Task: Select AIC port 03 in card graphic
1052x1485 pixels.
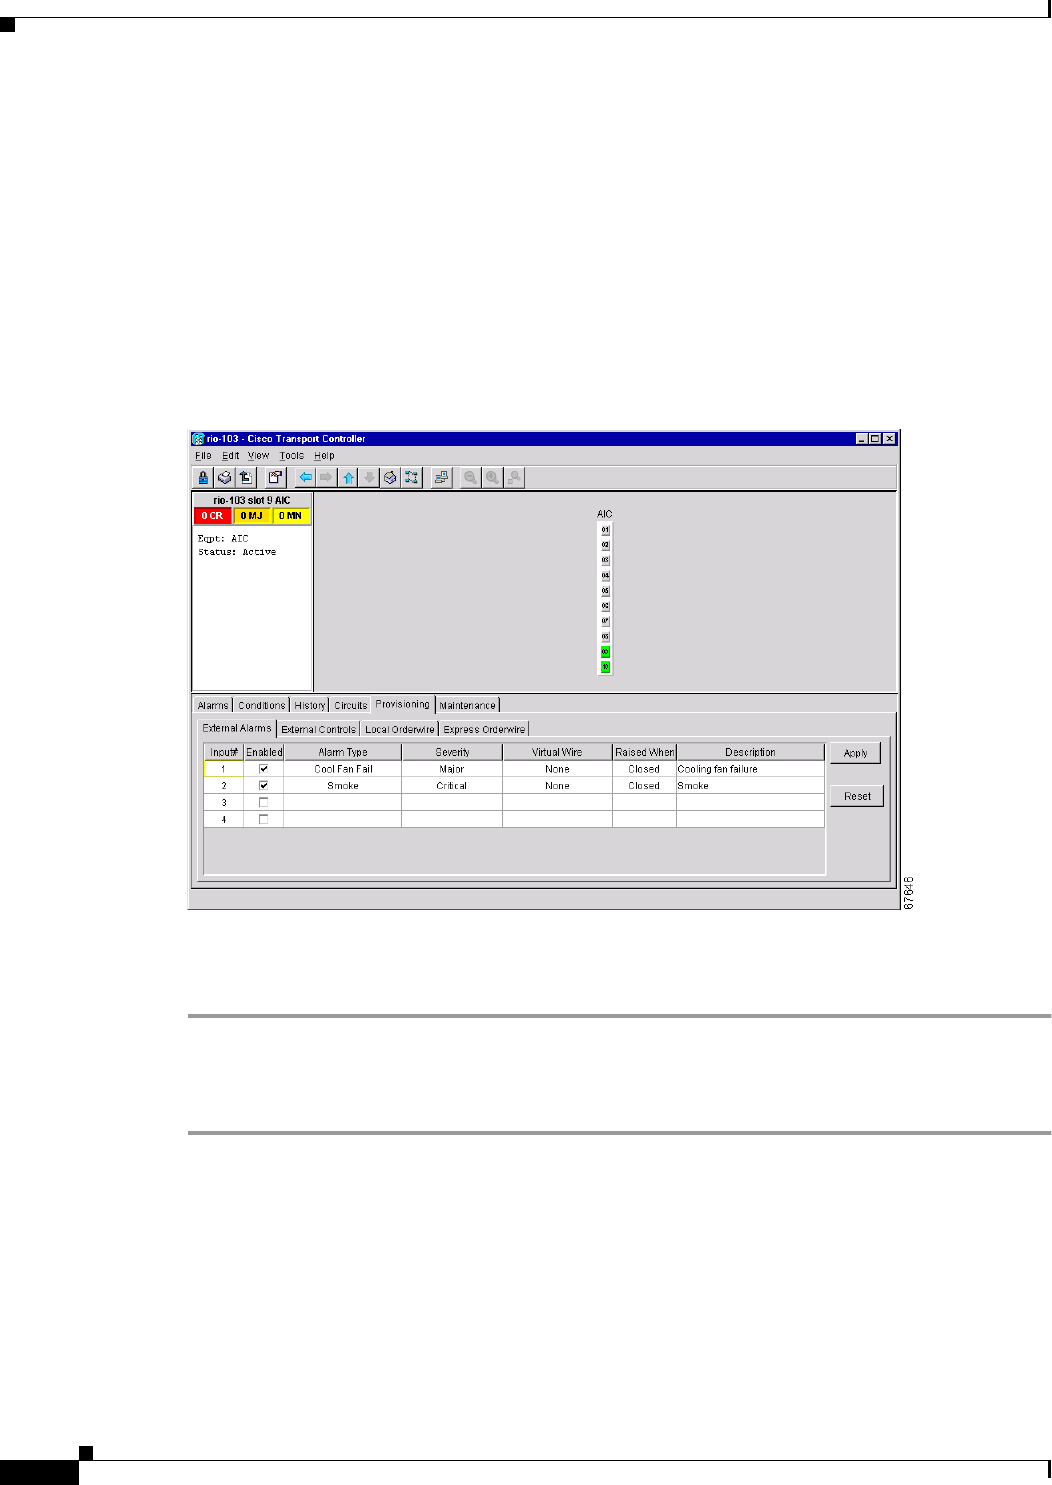Action: coord(605,560)
